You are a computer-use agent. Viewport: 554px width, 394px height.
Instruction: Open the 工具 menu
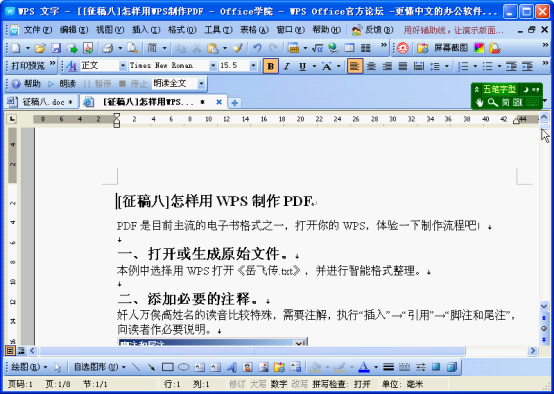coord(218,30)
